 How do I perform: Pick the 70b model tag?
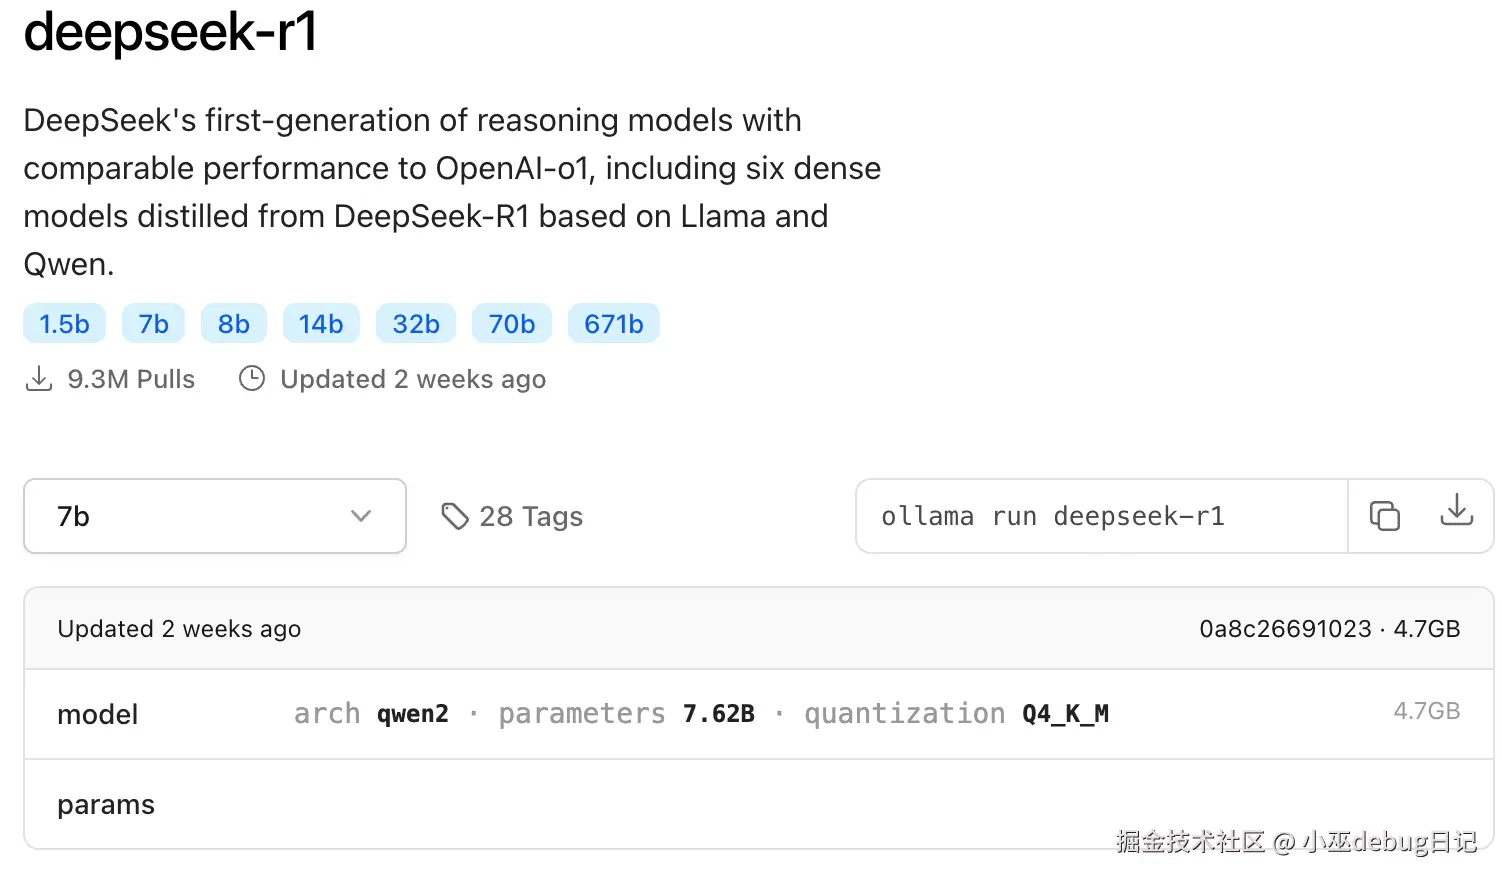coord(512,324)
